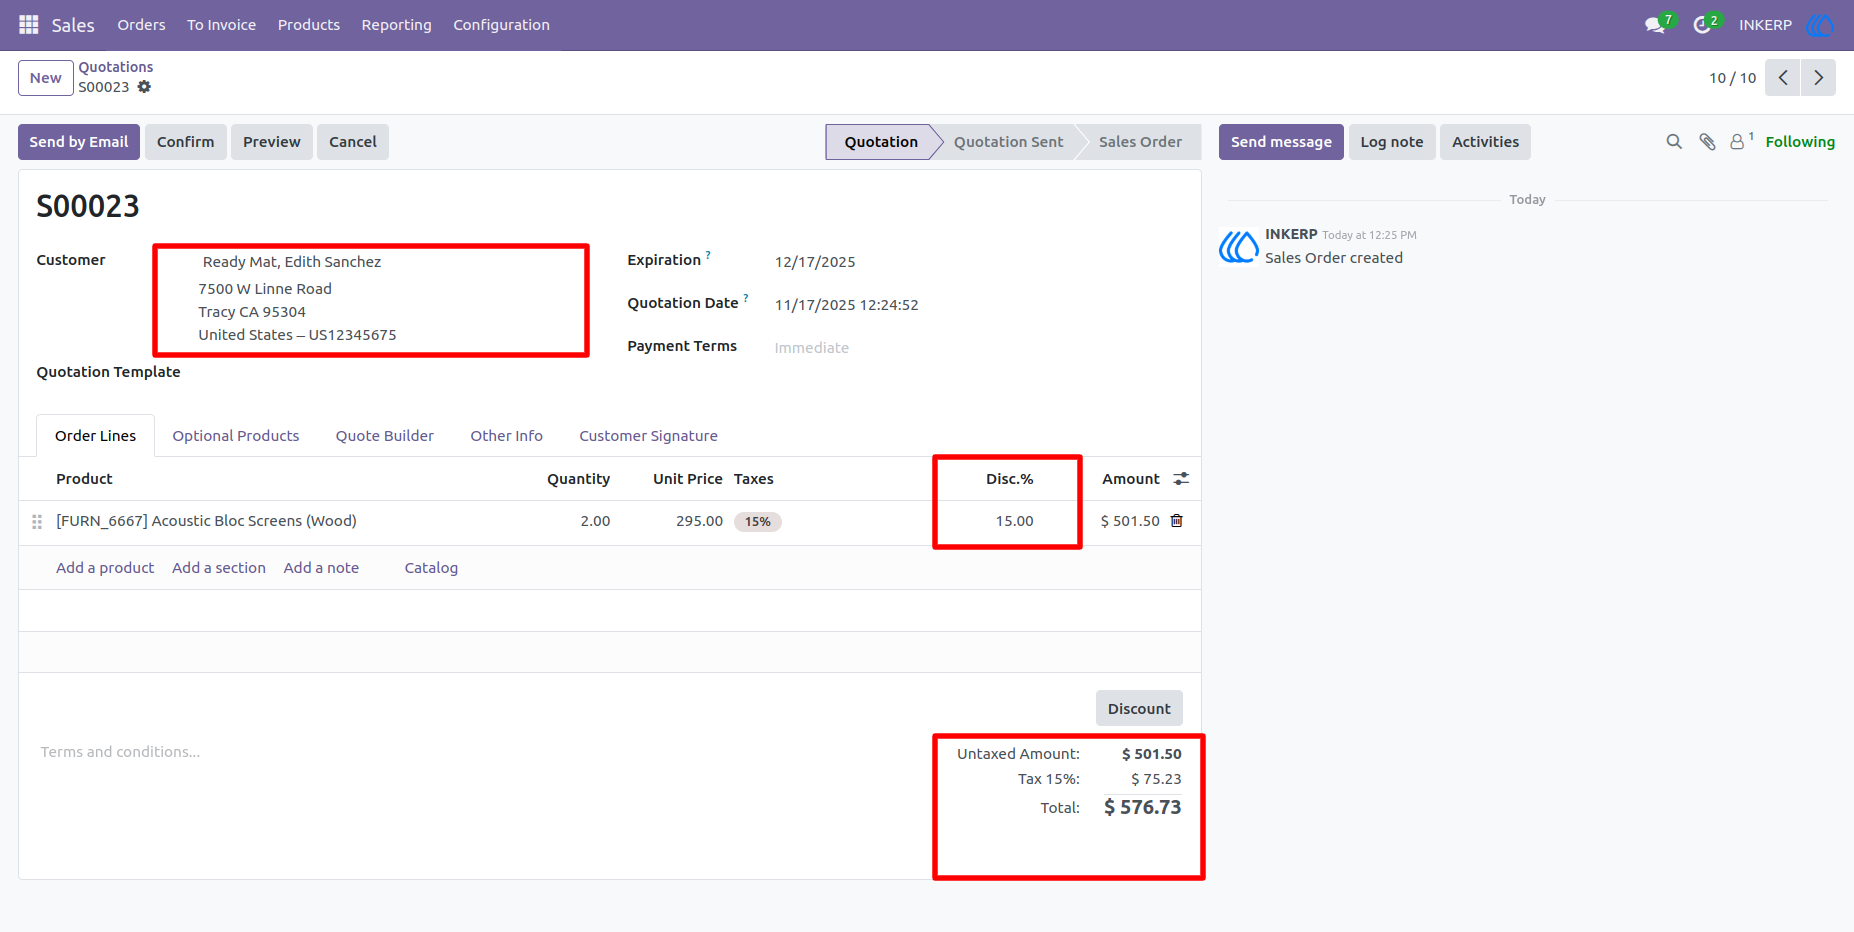Open the apps grid menu icon
This screenshot has width=1854, height=932.
click(29, 24)
